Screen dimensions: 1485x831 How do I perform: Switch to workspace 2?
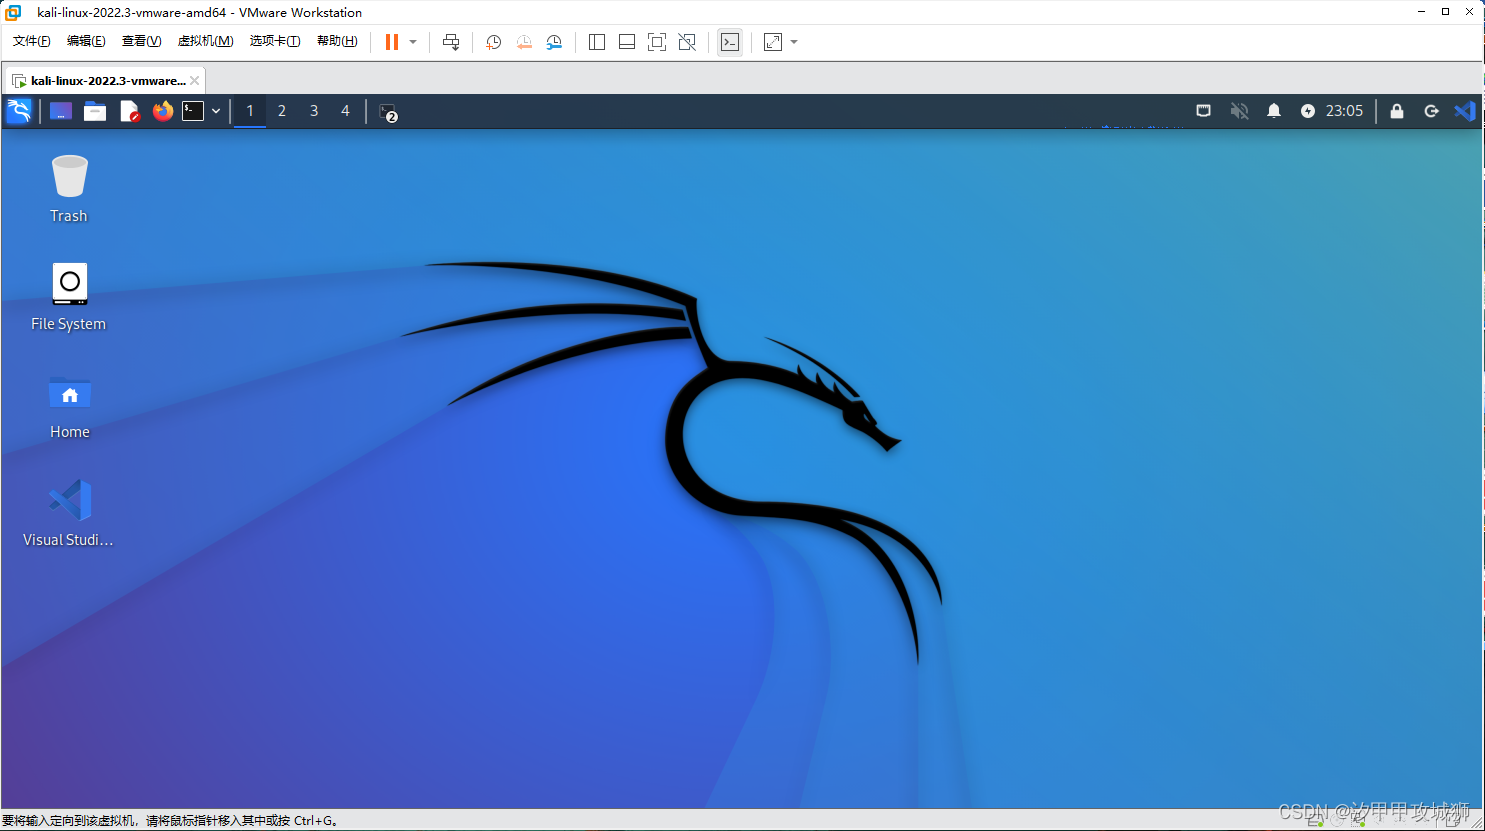click(x=282, y=111)
